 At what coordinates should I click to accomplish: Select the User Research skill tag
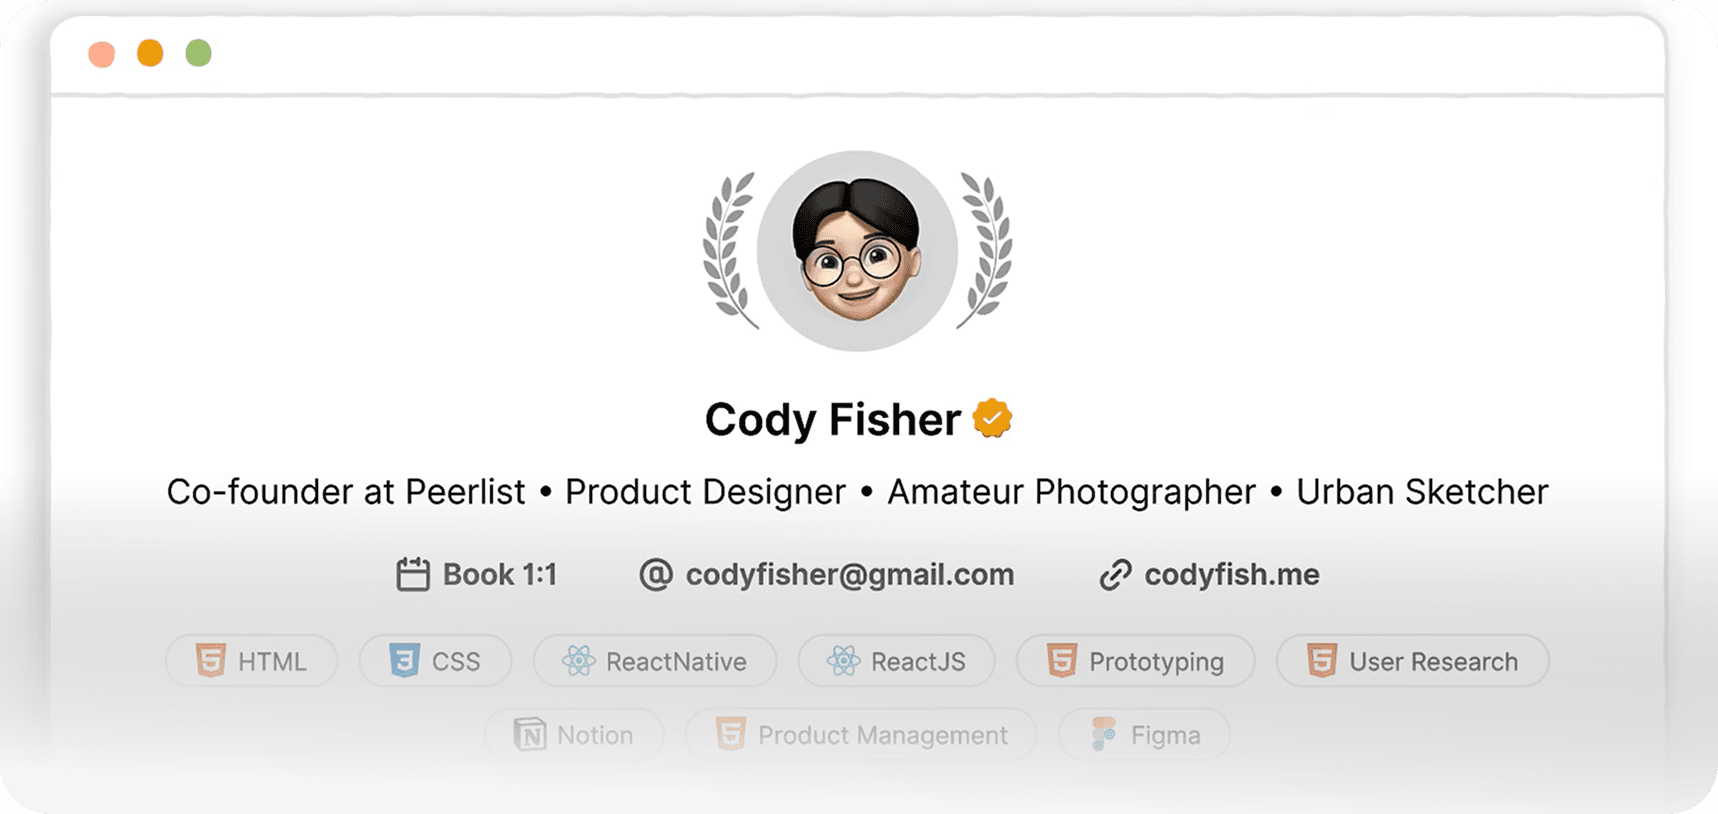[1412, 661]
